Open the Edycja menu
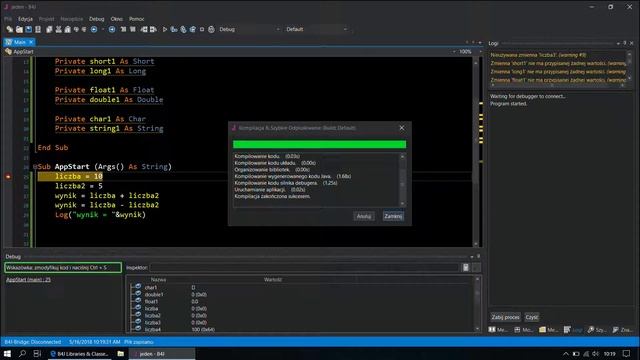 tap(25, 19)
